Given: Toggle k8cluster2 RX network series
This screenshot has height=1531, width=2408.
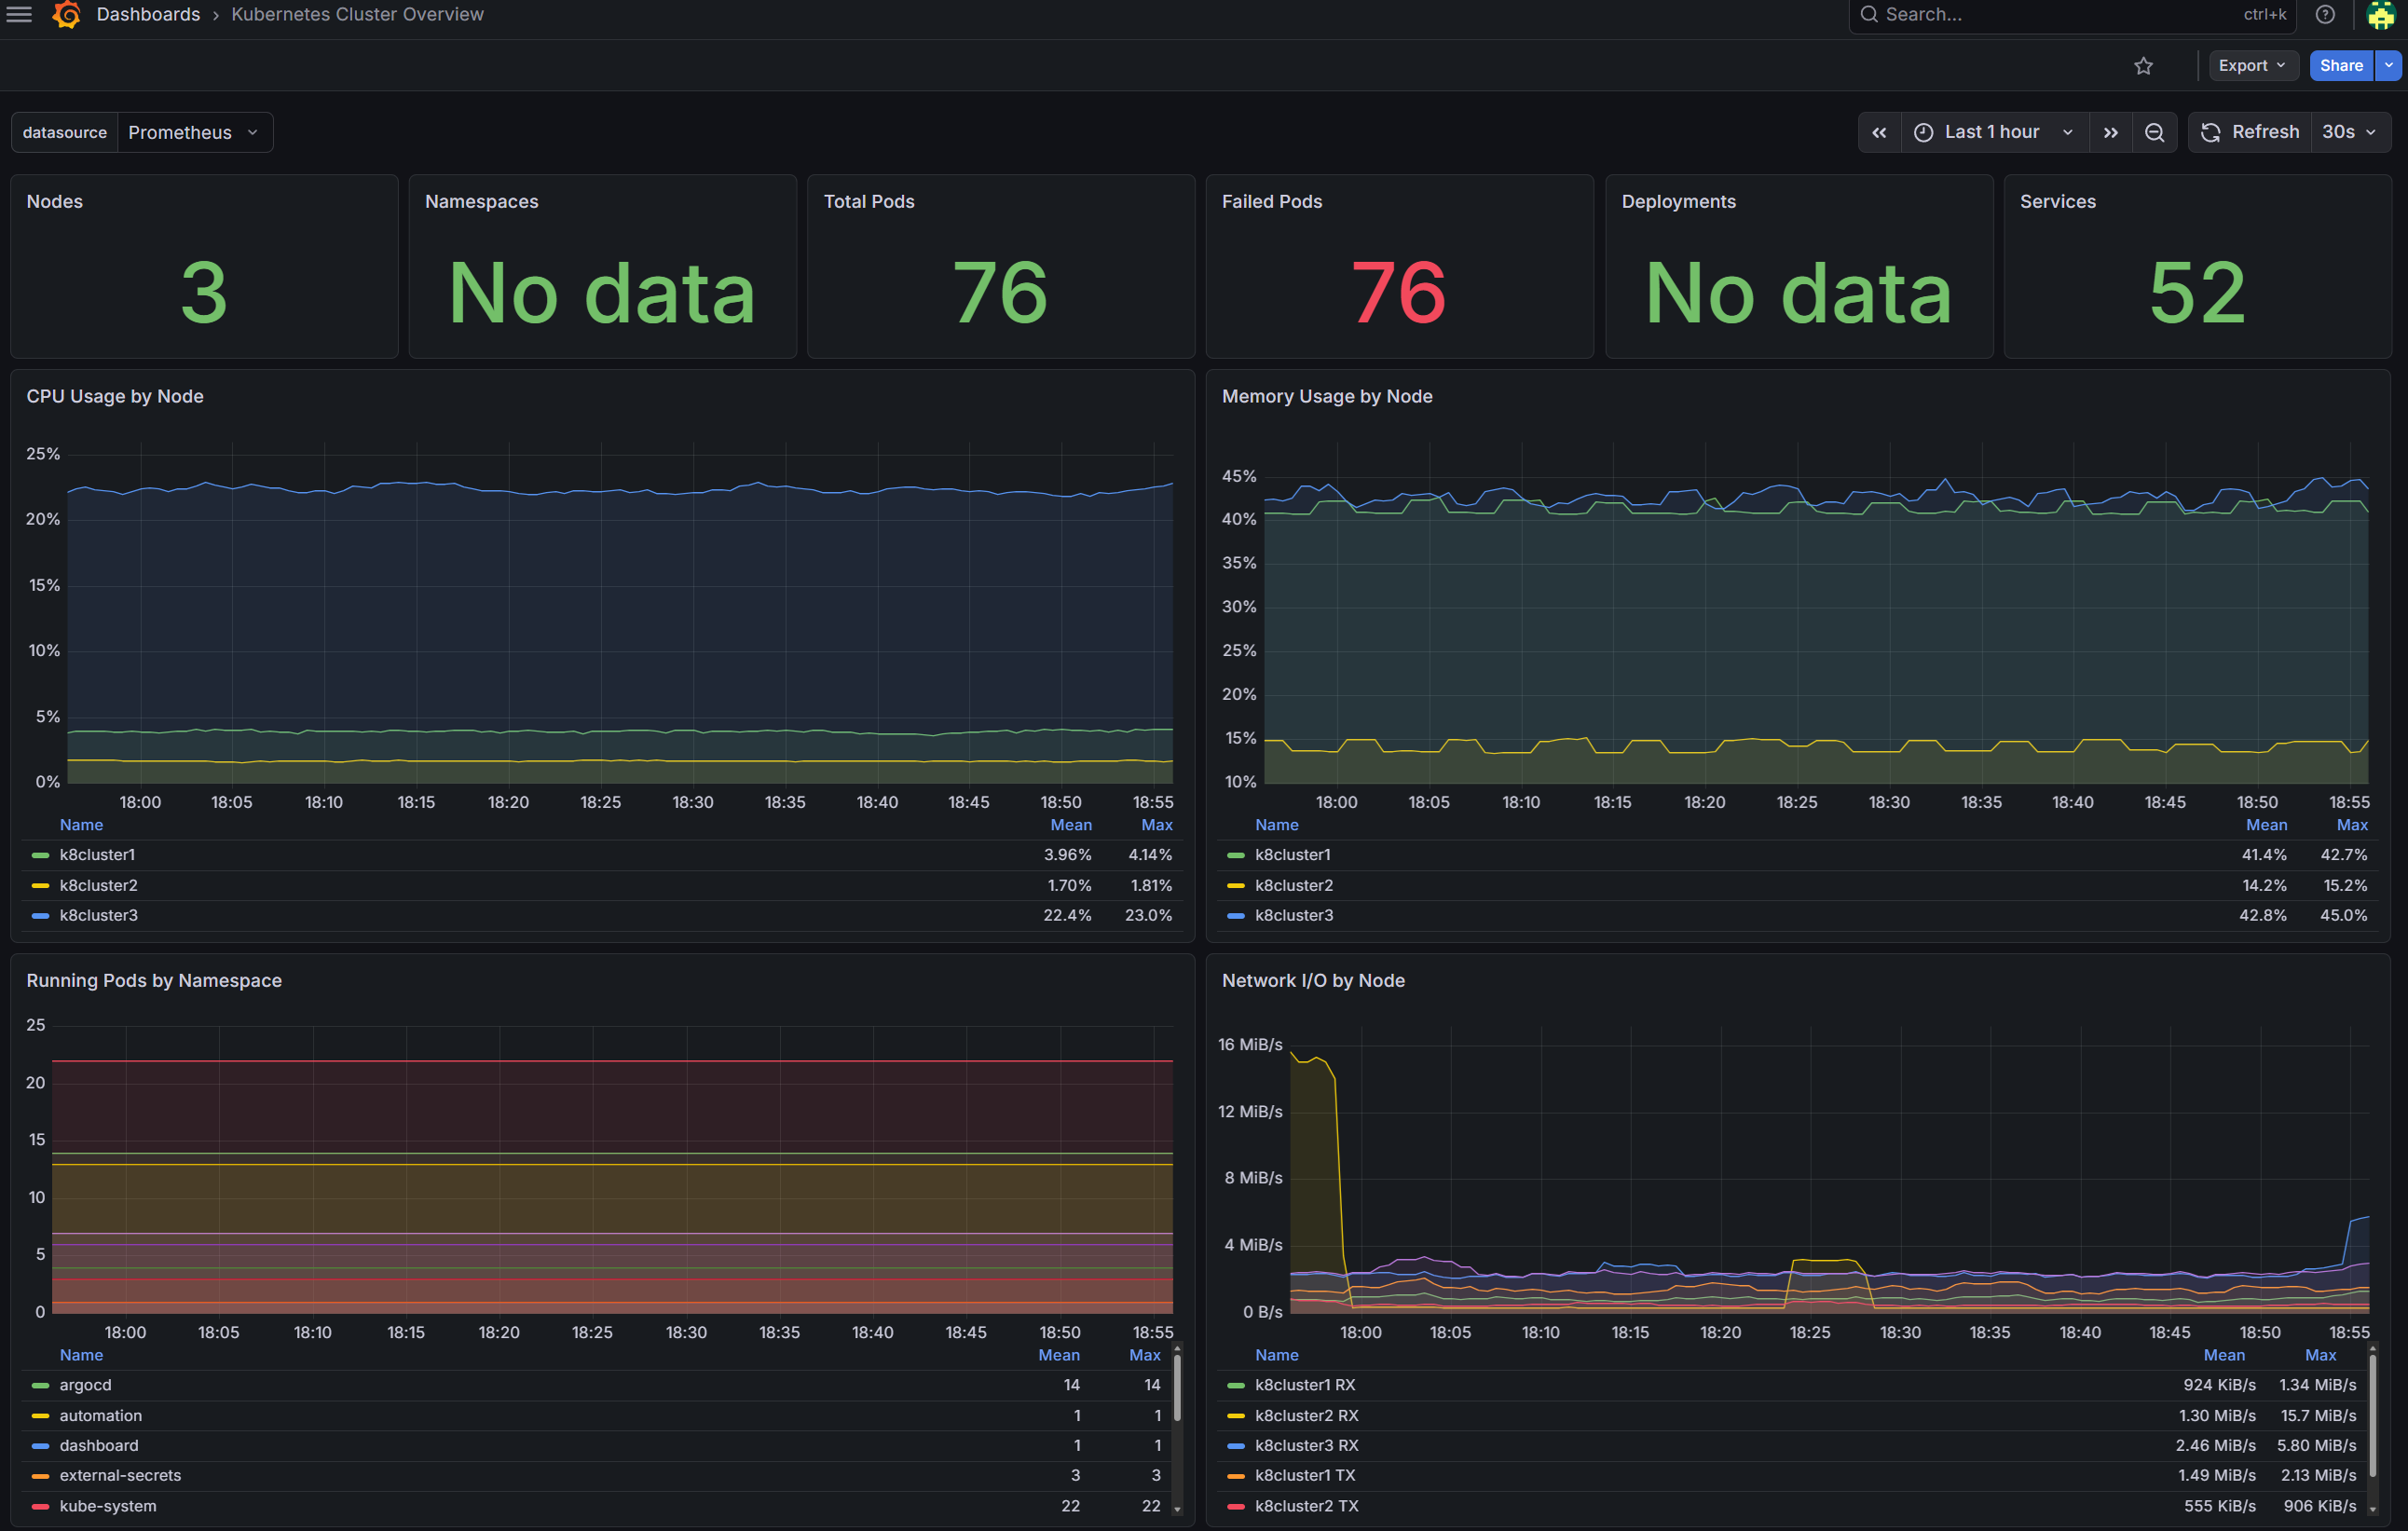Looking at the screenshot, I should (1307, 1415).
